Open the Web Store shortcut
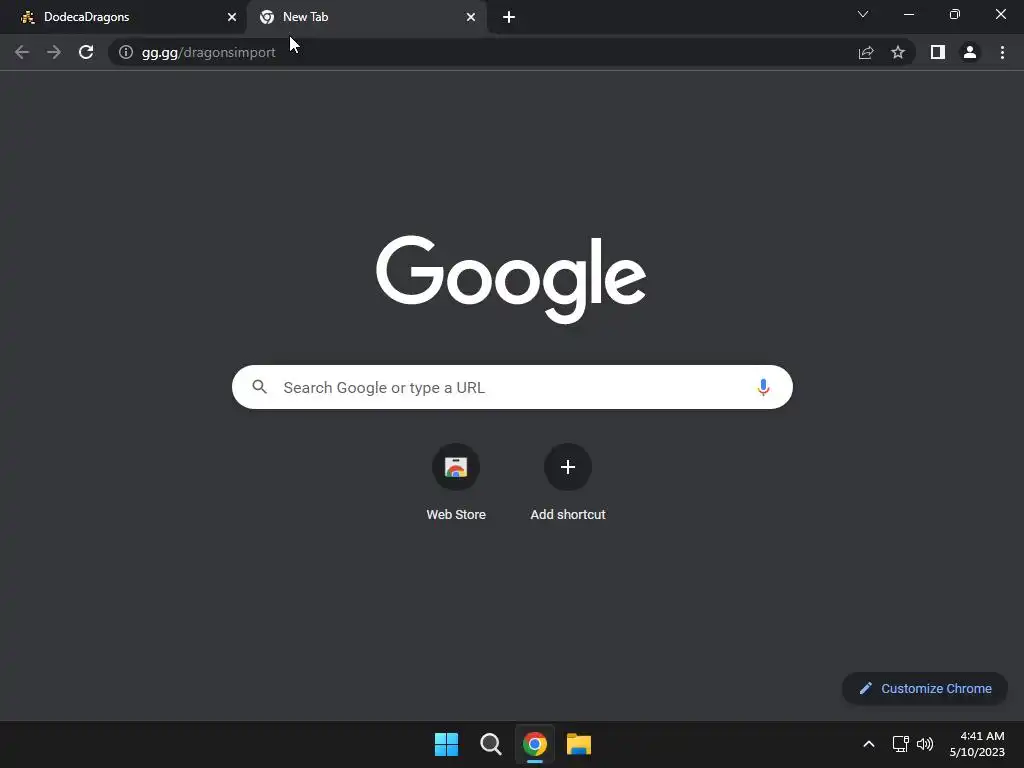1024x768 pixels. (x=456, y=481)
